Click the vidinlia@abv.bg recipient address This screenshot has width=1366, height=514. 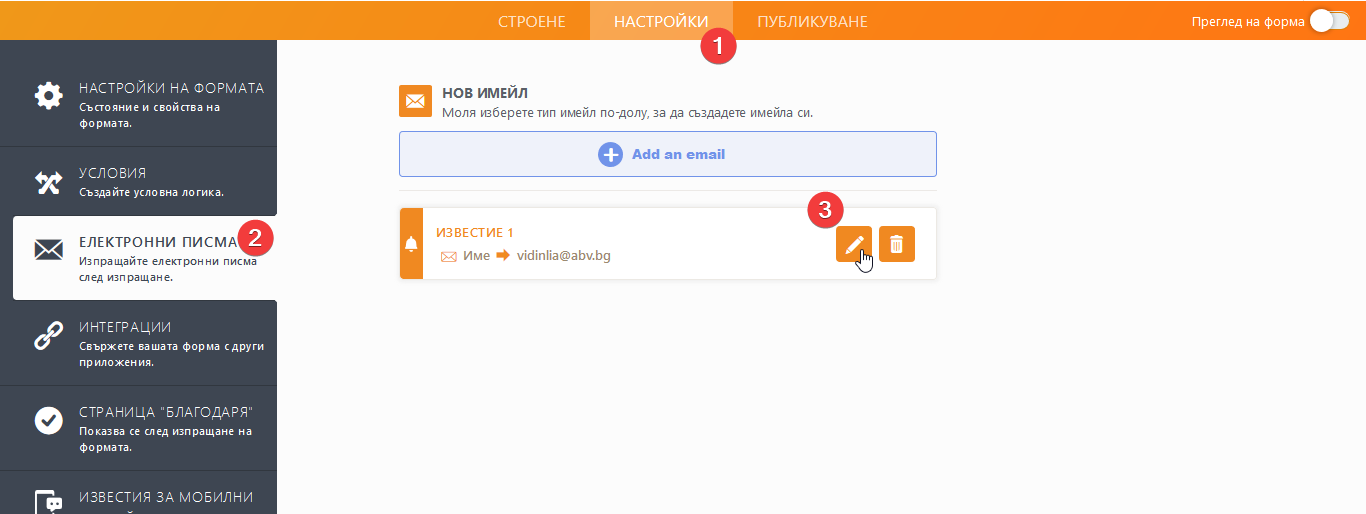(564, 256)
